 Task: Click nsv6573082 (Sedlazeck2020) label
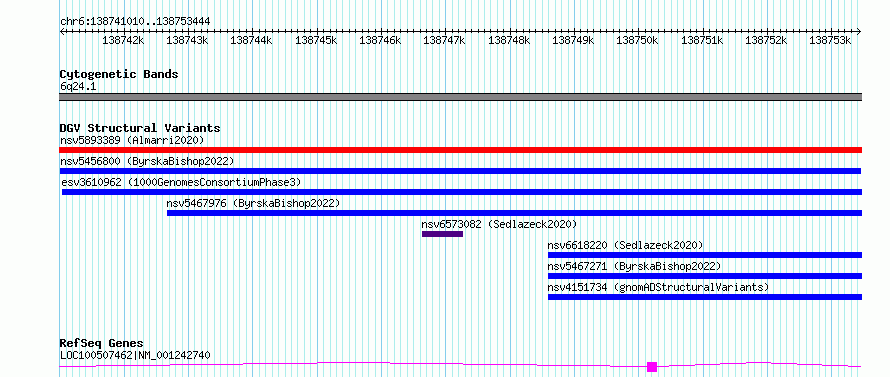coord(499,224)
